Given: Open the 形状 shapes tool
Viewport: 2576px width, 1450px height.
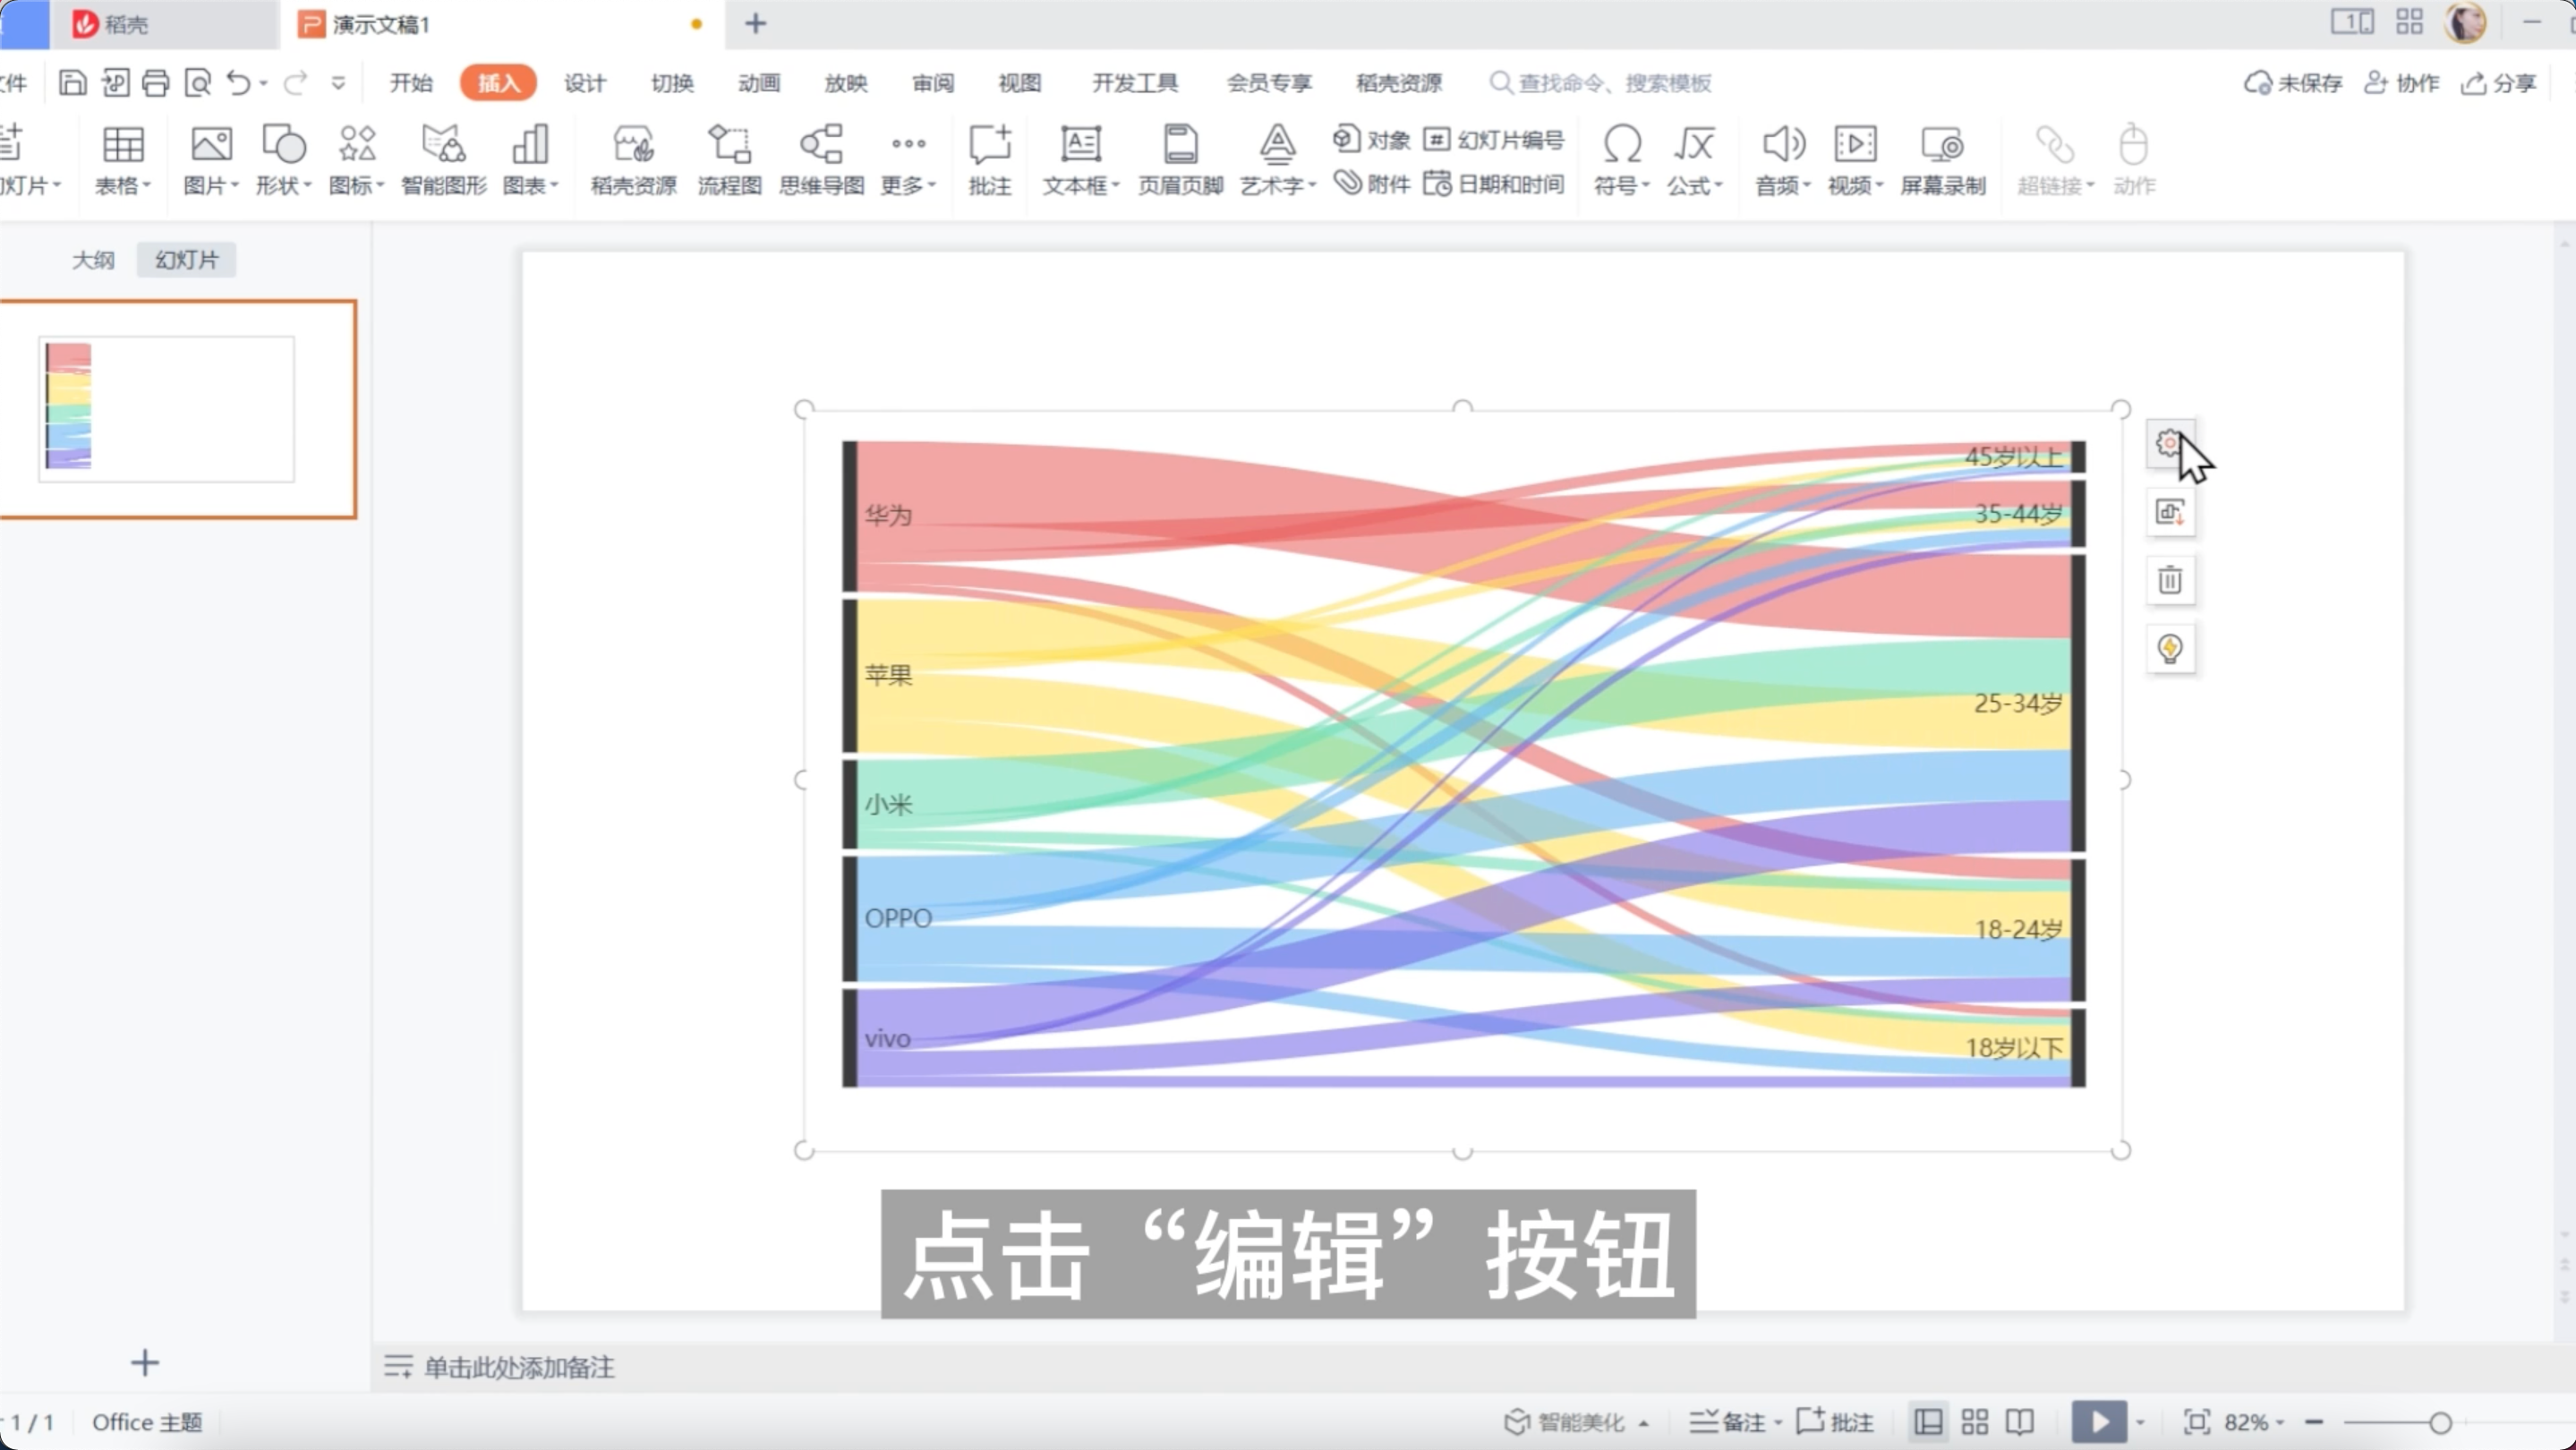Looking at the screenshot, I should 283,159.
